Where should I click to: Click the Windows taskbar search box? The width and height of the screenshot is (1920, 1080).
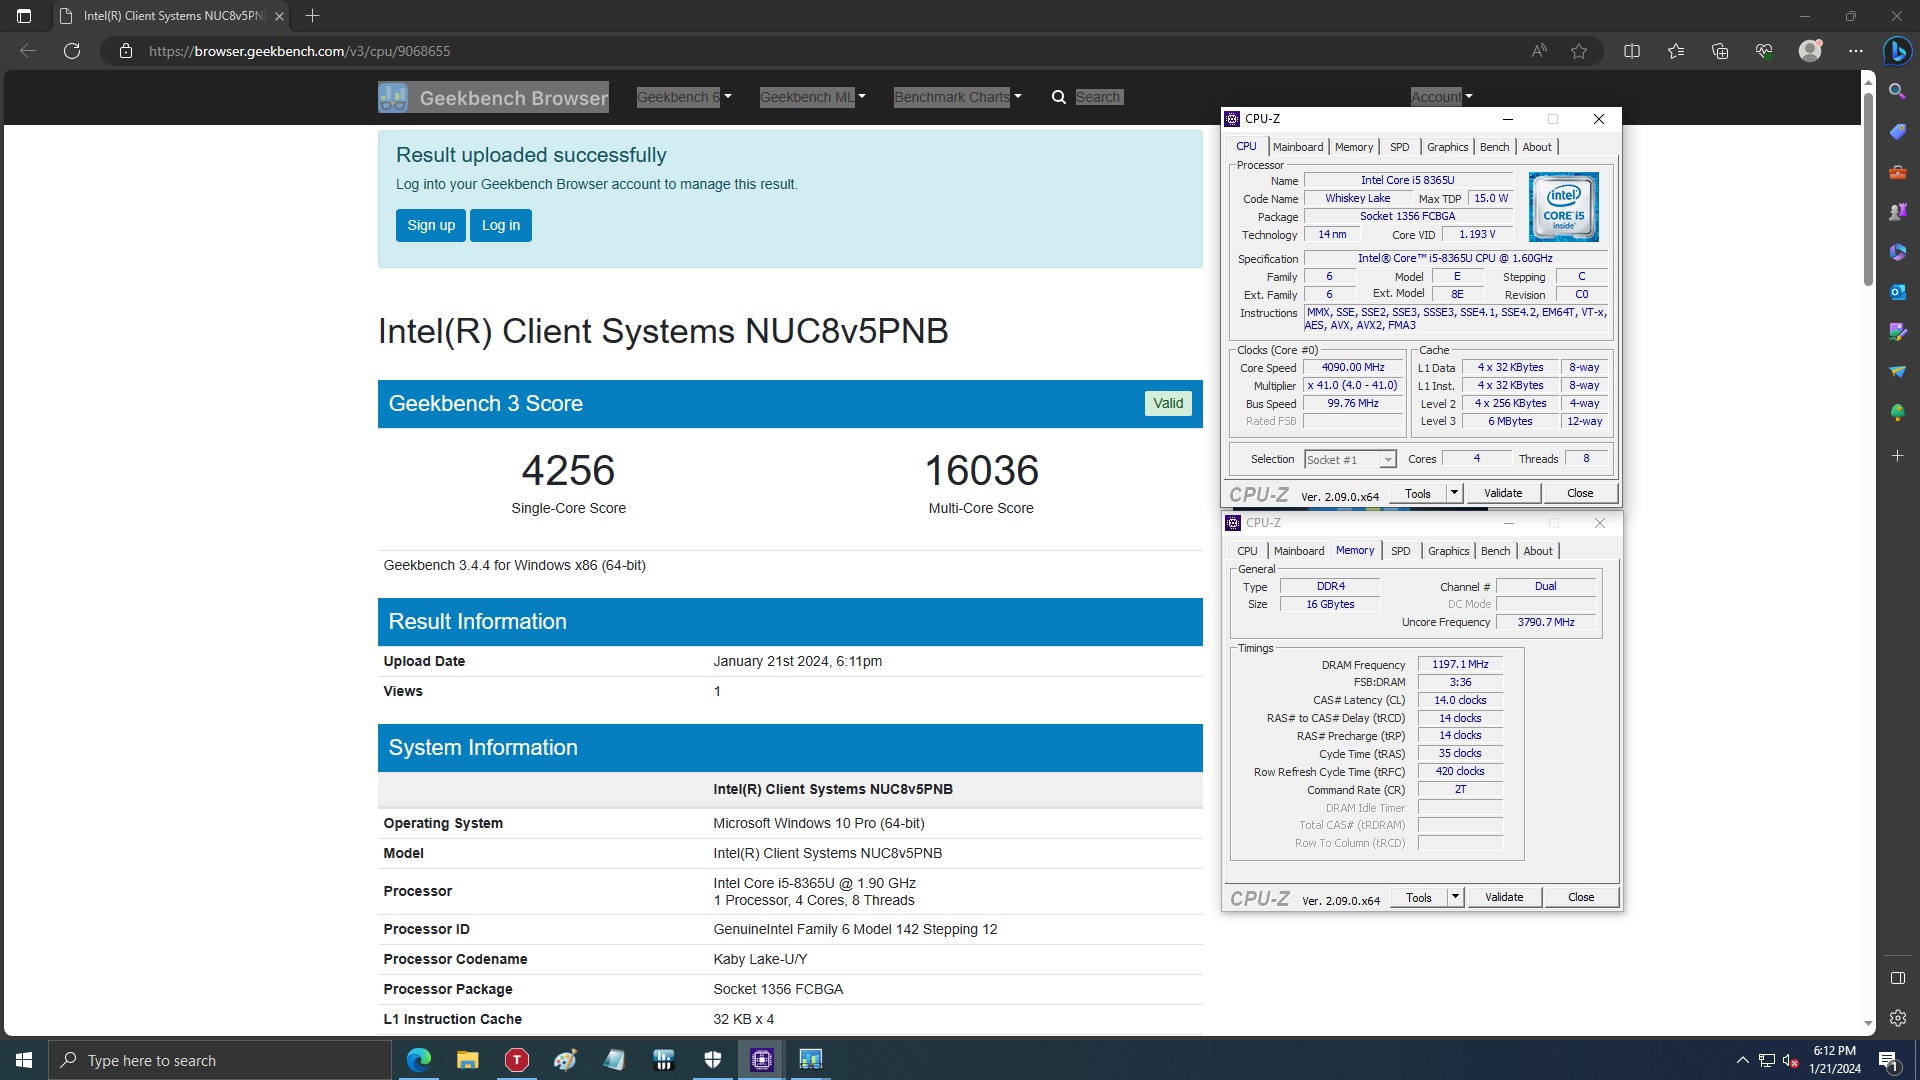tap(220, 1060)
